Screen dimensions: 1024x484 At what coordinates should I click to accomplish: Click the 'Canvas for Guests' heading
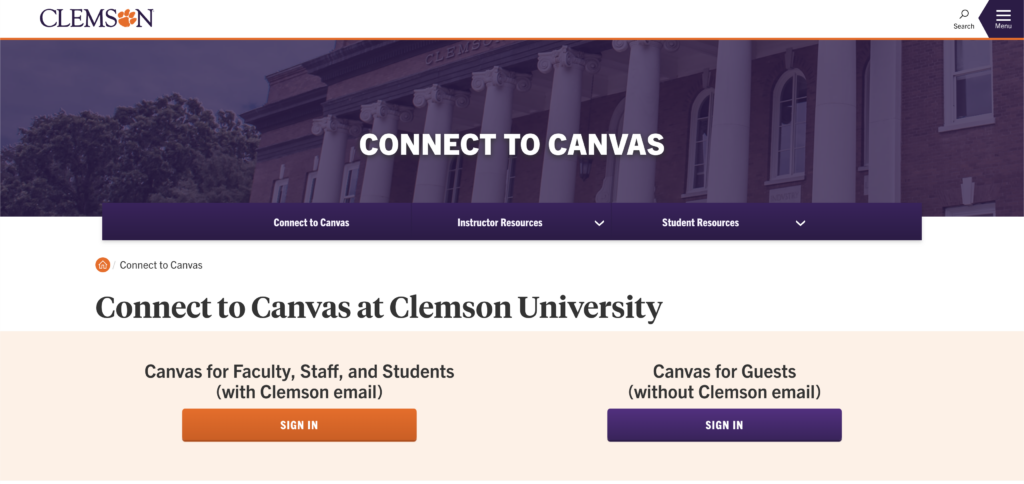[724, 372]
